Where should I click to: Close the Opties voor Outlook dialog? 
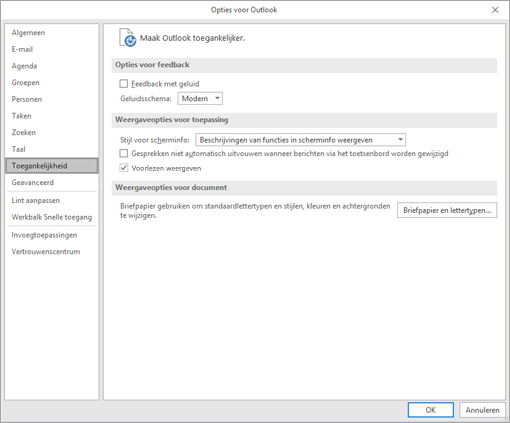[495, 10]
